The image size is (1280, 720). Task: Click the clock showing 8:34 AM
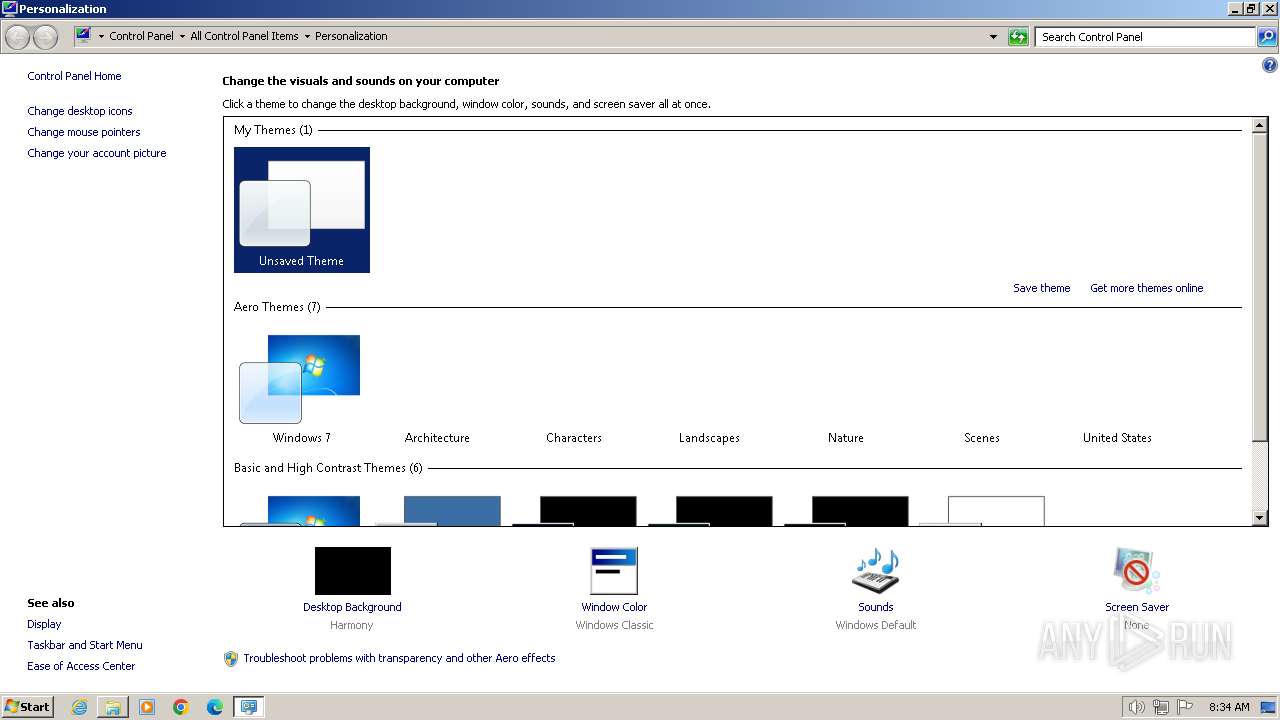[1229, 707]
